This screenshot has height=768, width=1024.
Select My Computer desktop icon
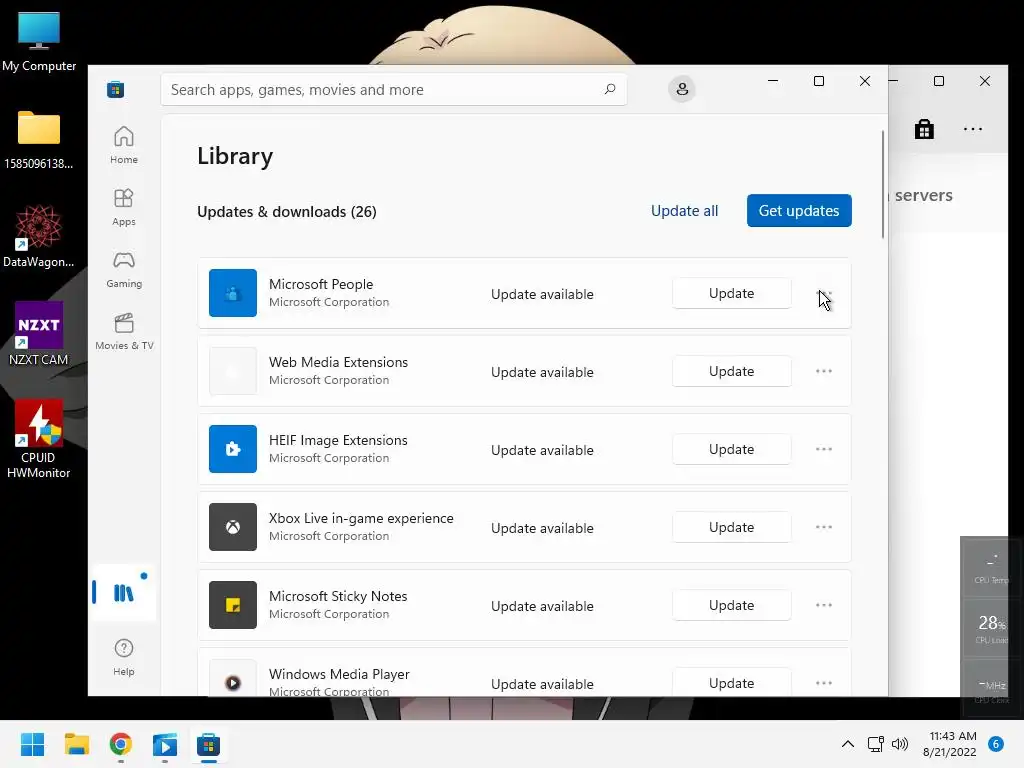39,42
